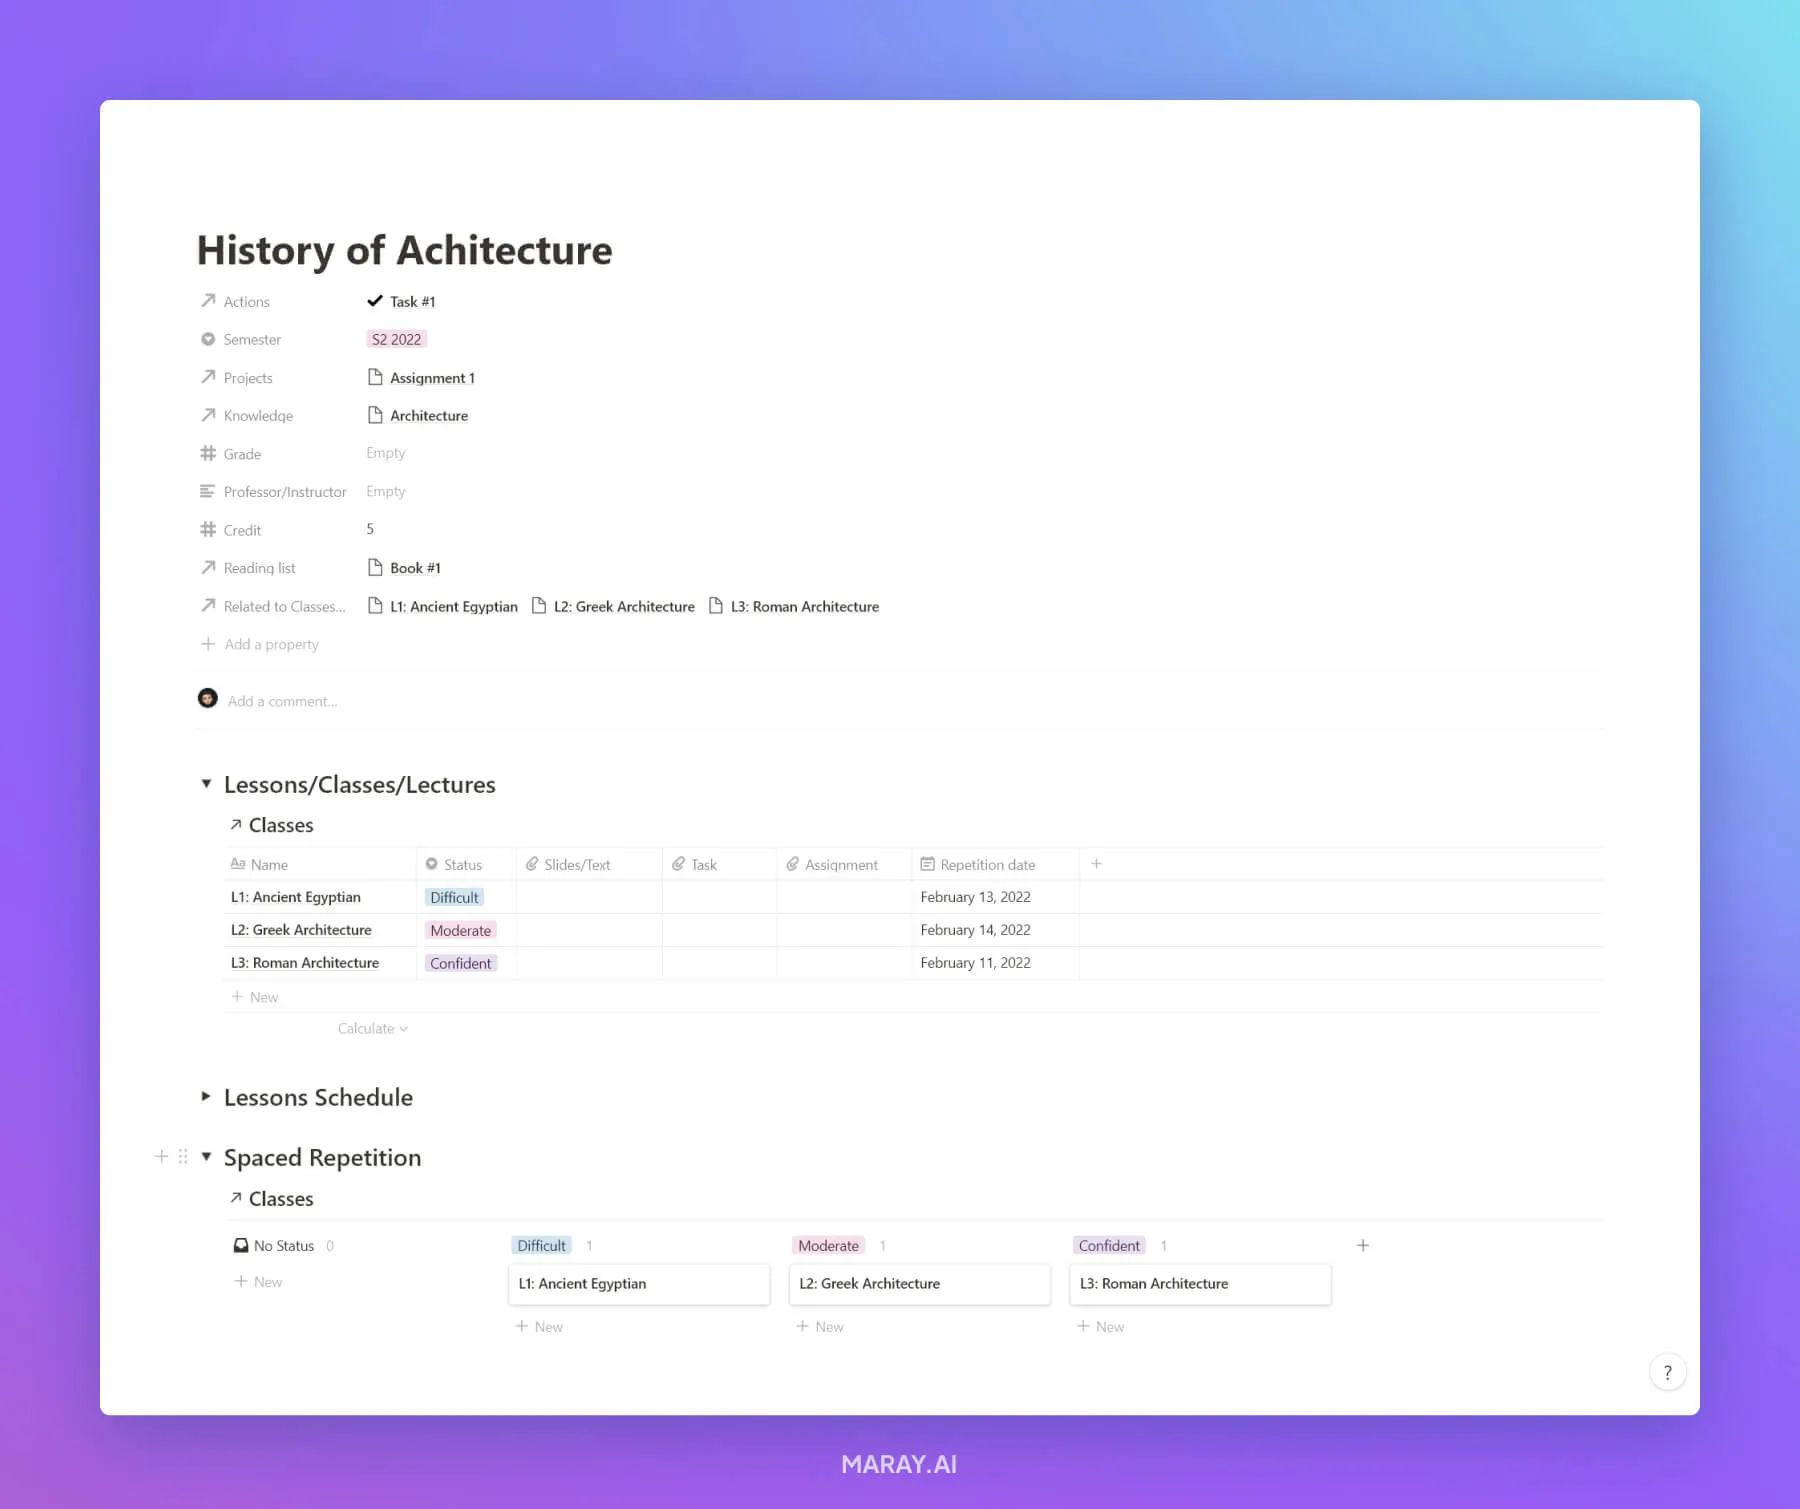Image resolution: width=1800 pixels, height=1509 pixels.
Task: Collapse the Spaced Repetition section
Action: [207, 1156]
